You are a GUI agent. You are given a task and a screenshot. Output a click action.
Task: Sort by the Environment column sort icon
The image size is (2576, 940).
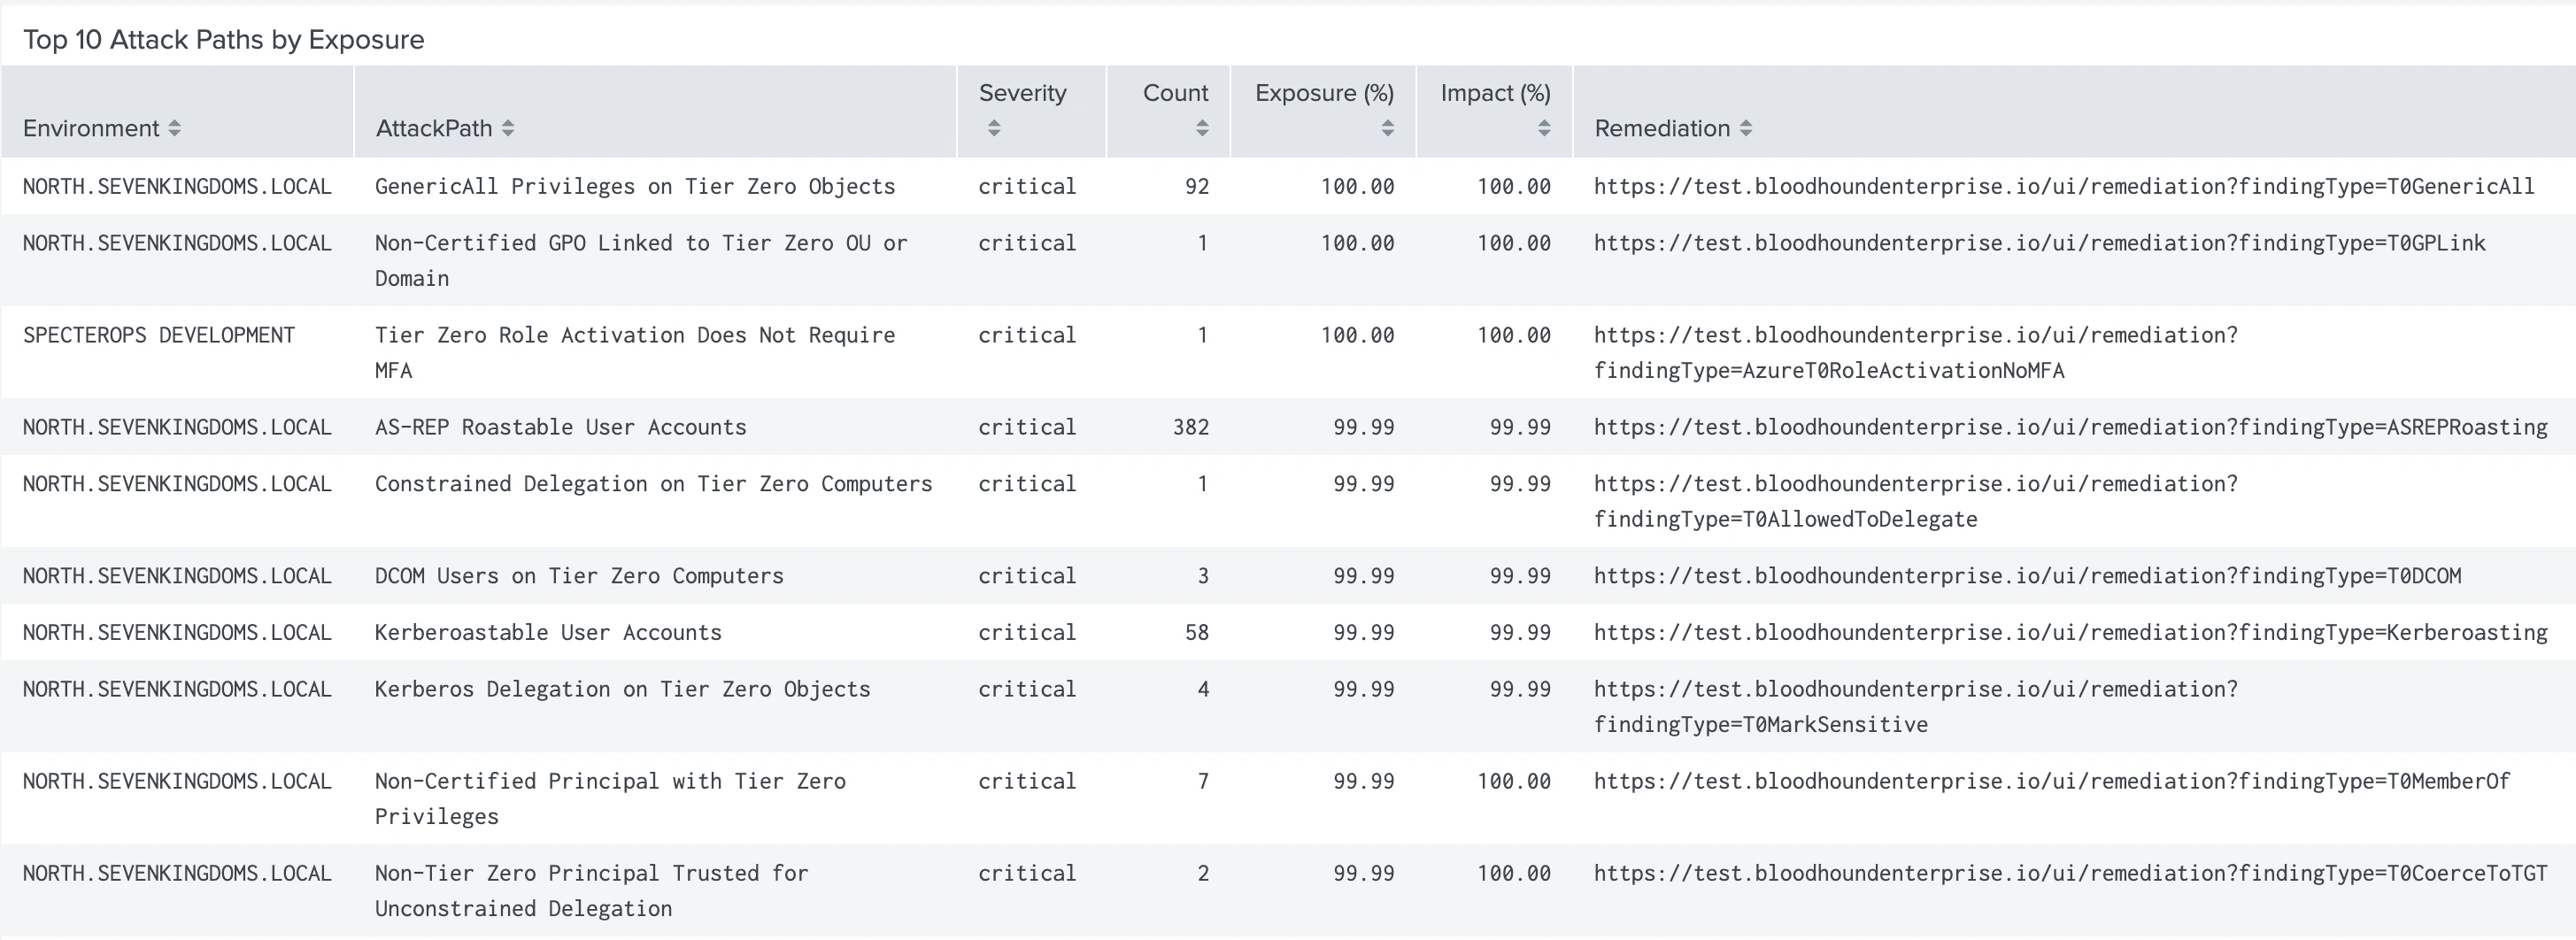(x=174, y=128)
